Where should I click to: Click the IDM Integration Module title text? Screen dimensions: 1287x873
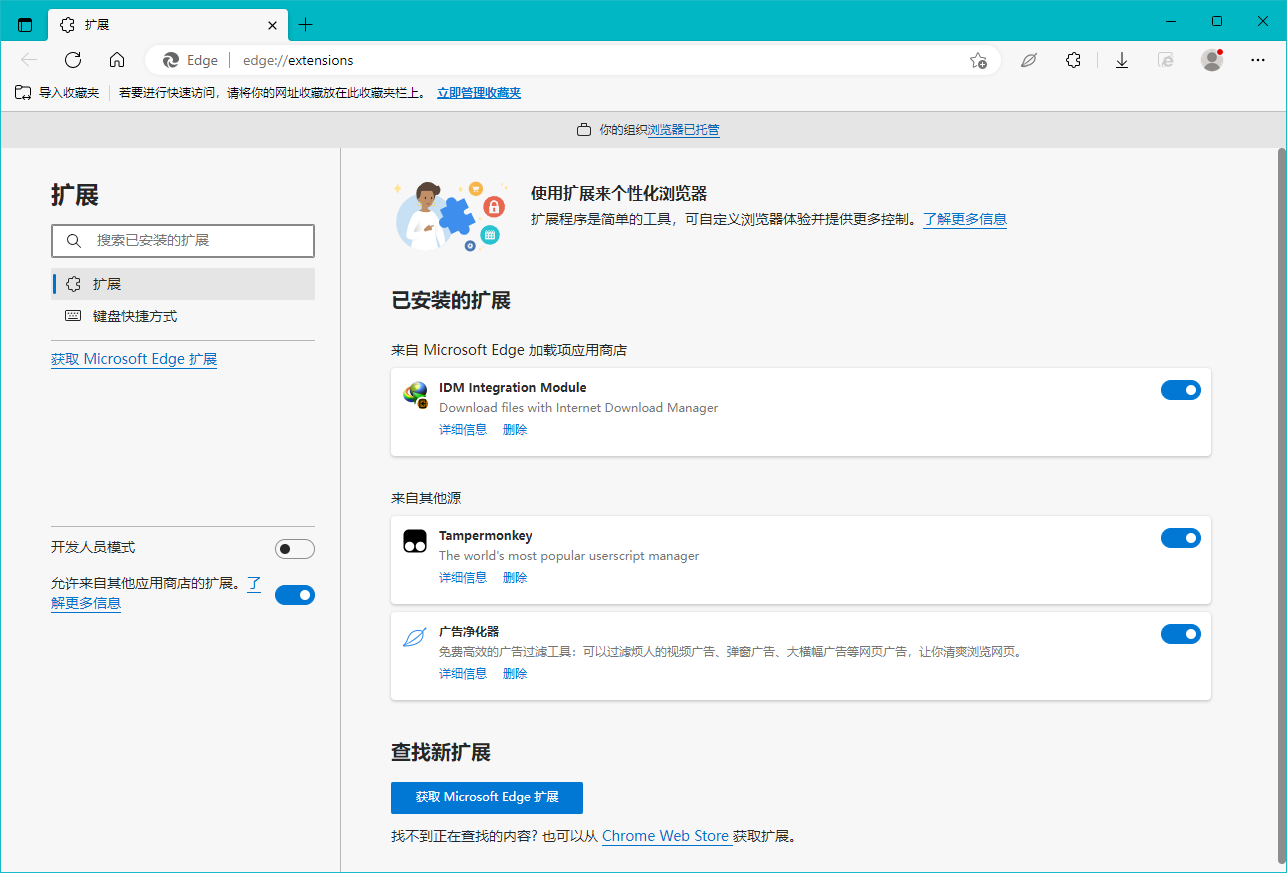coord(513,388)
